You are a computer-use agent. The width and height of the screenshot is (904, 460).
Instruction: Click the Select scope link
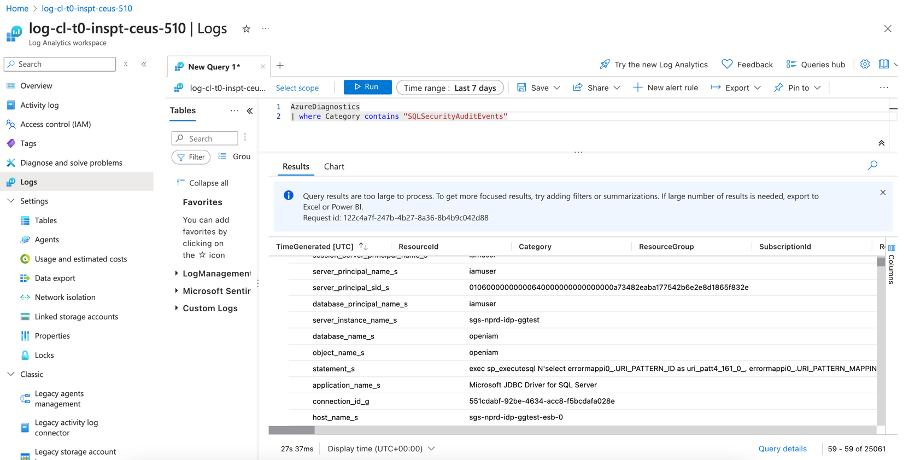[297, 88]
